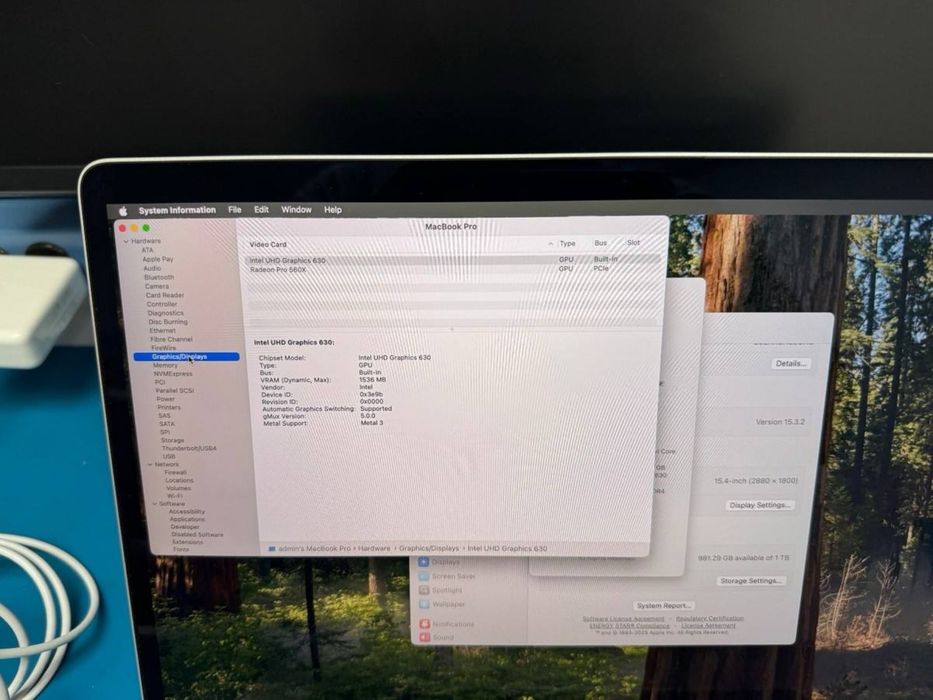Select PCI in the sidebar
This screenshot has height=700, width=933.
tap(160, 382)
